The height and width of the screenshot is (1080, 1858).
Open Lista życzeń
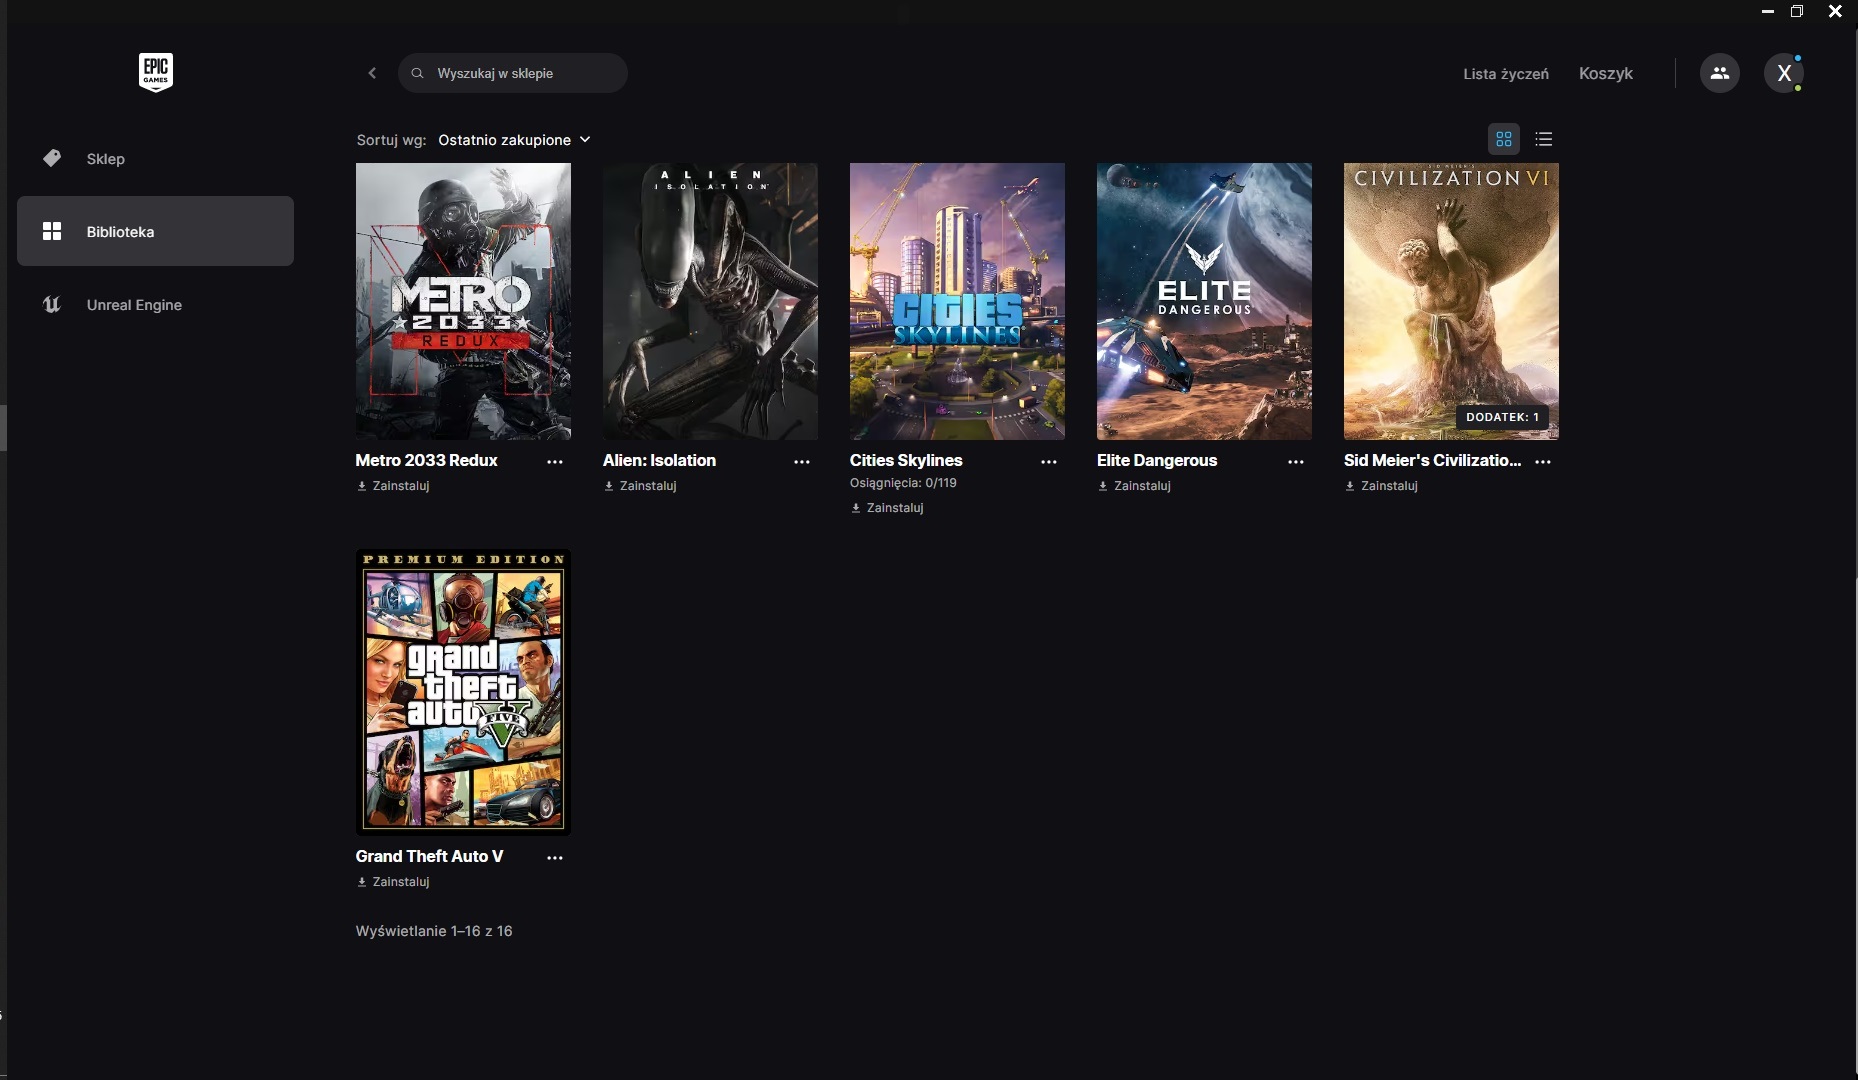click(x=1505, y=74)
